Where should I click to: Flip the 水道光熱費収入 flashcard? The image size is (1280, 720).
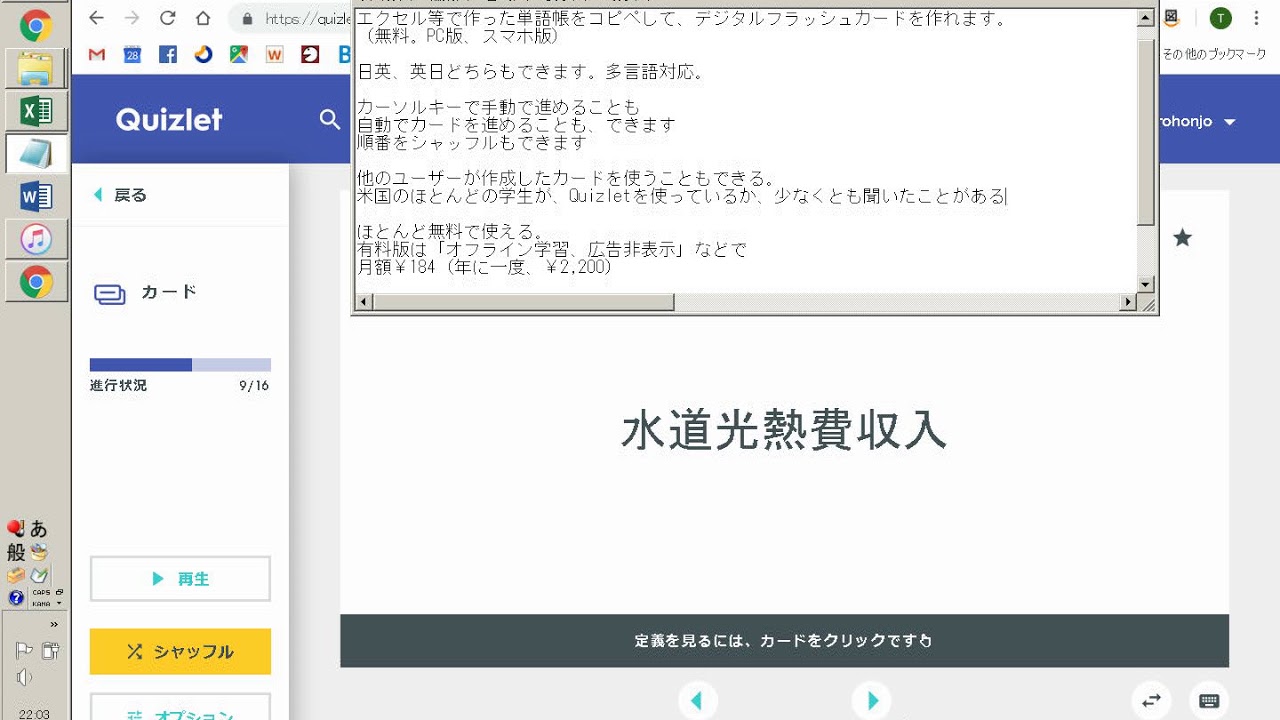coord(784,431)
